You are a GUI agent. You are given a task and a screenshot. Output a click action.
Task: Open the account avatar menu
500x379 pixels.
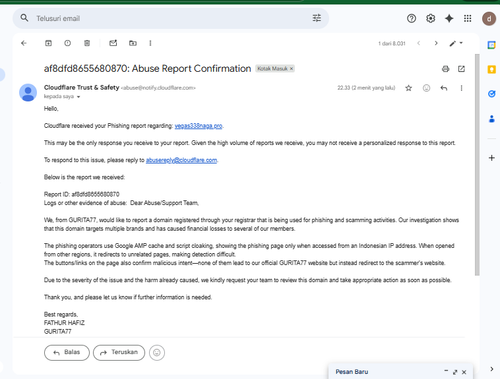pyautogui.click(x=489, y=18)
